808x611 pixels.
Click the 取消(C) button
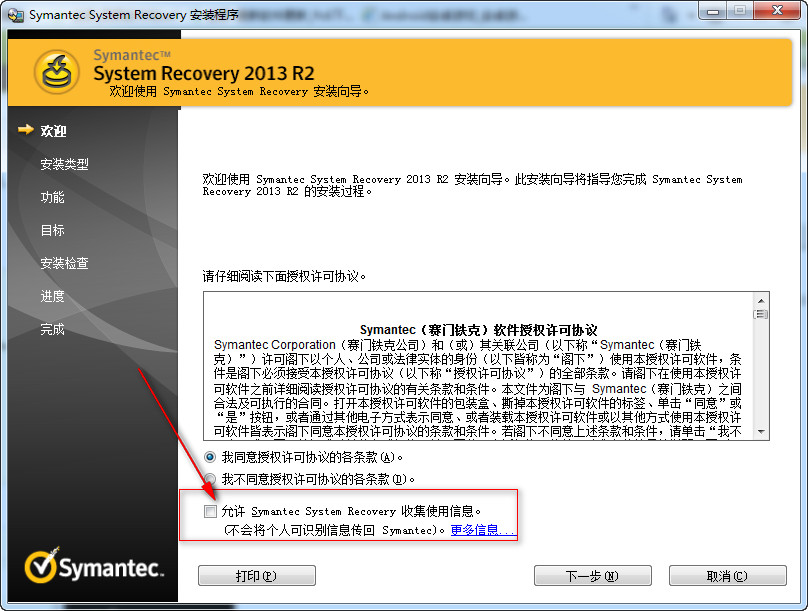click(728, 575)
